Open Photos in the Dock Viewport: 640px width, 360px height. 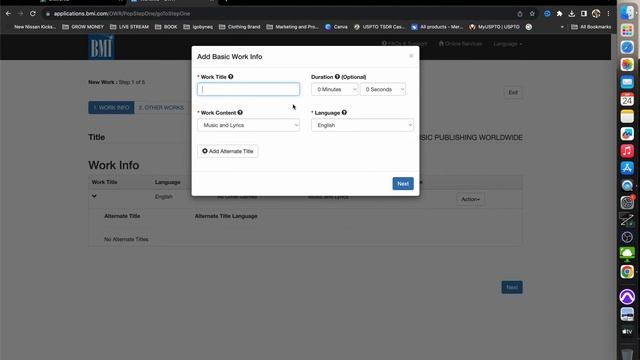[627, 64]
